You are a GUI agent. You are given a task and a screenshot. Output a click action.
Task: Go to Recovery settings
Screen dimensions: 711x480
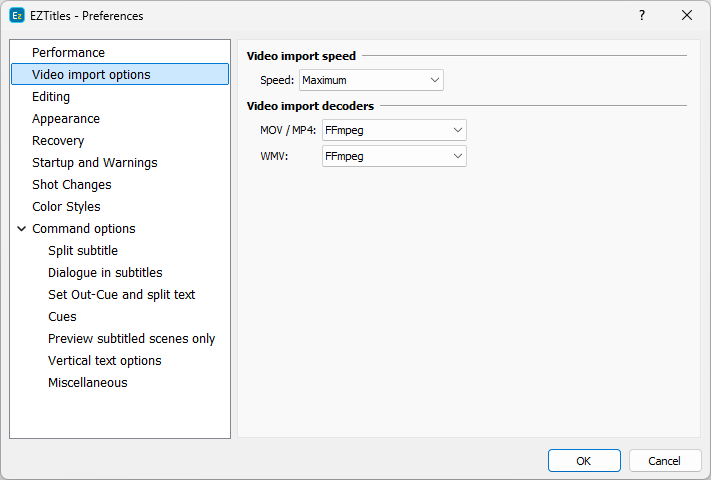coord(58,141)
